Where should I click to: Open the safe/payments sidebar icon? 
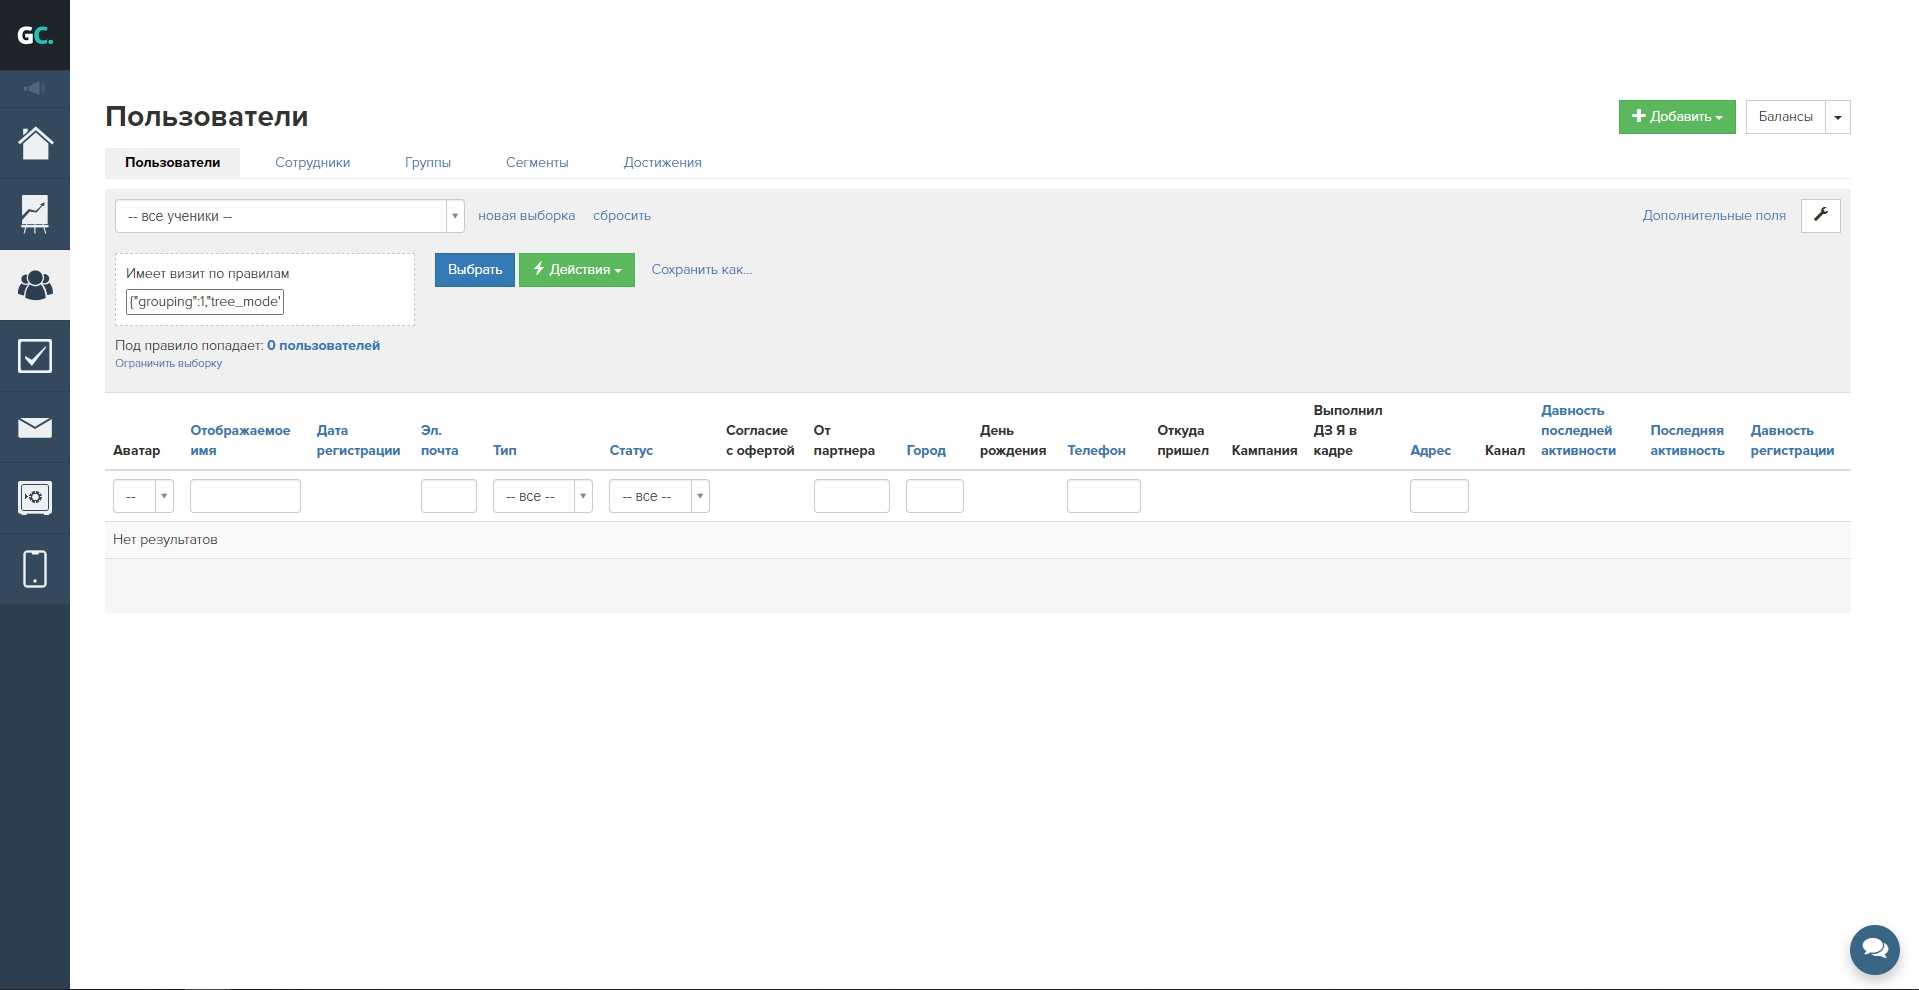click(x=35, y=498)
